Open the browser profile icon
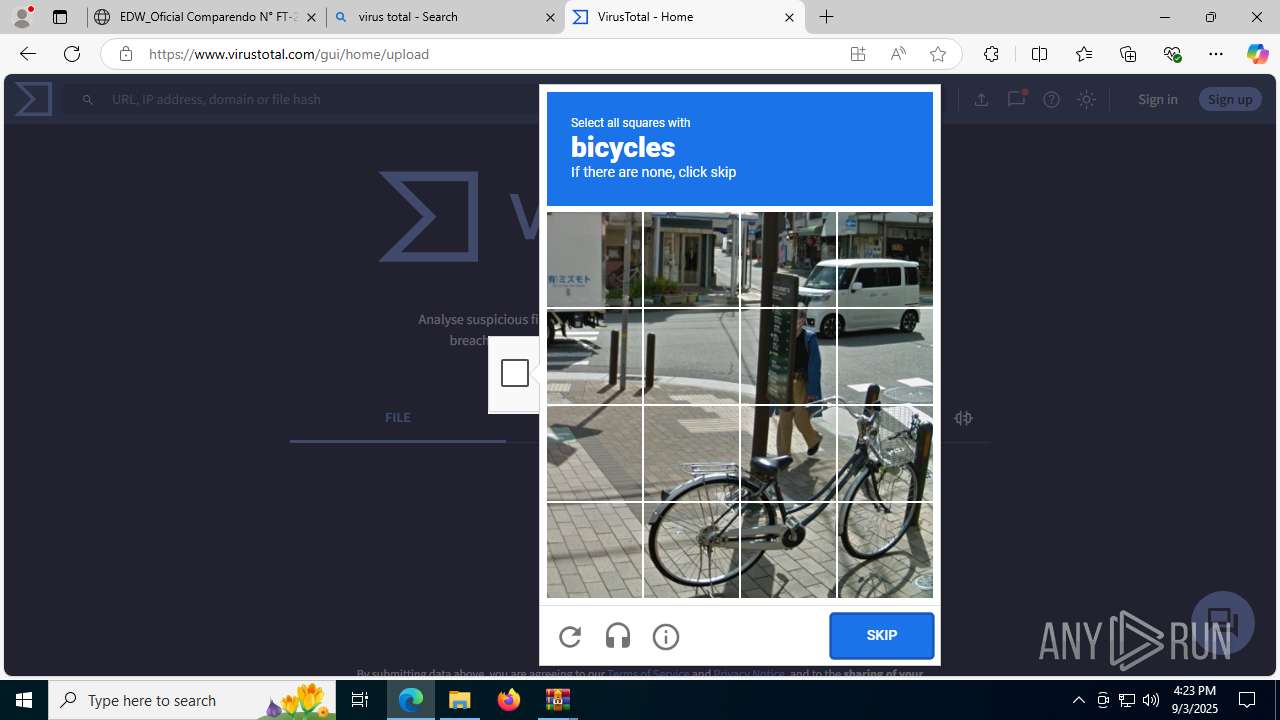1280x720 pixels. [x=22, y=17]
